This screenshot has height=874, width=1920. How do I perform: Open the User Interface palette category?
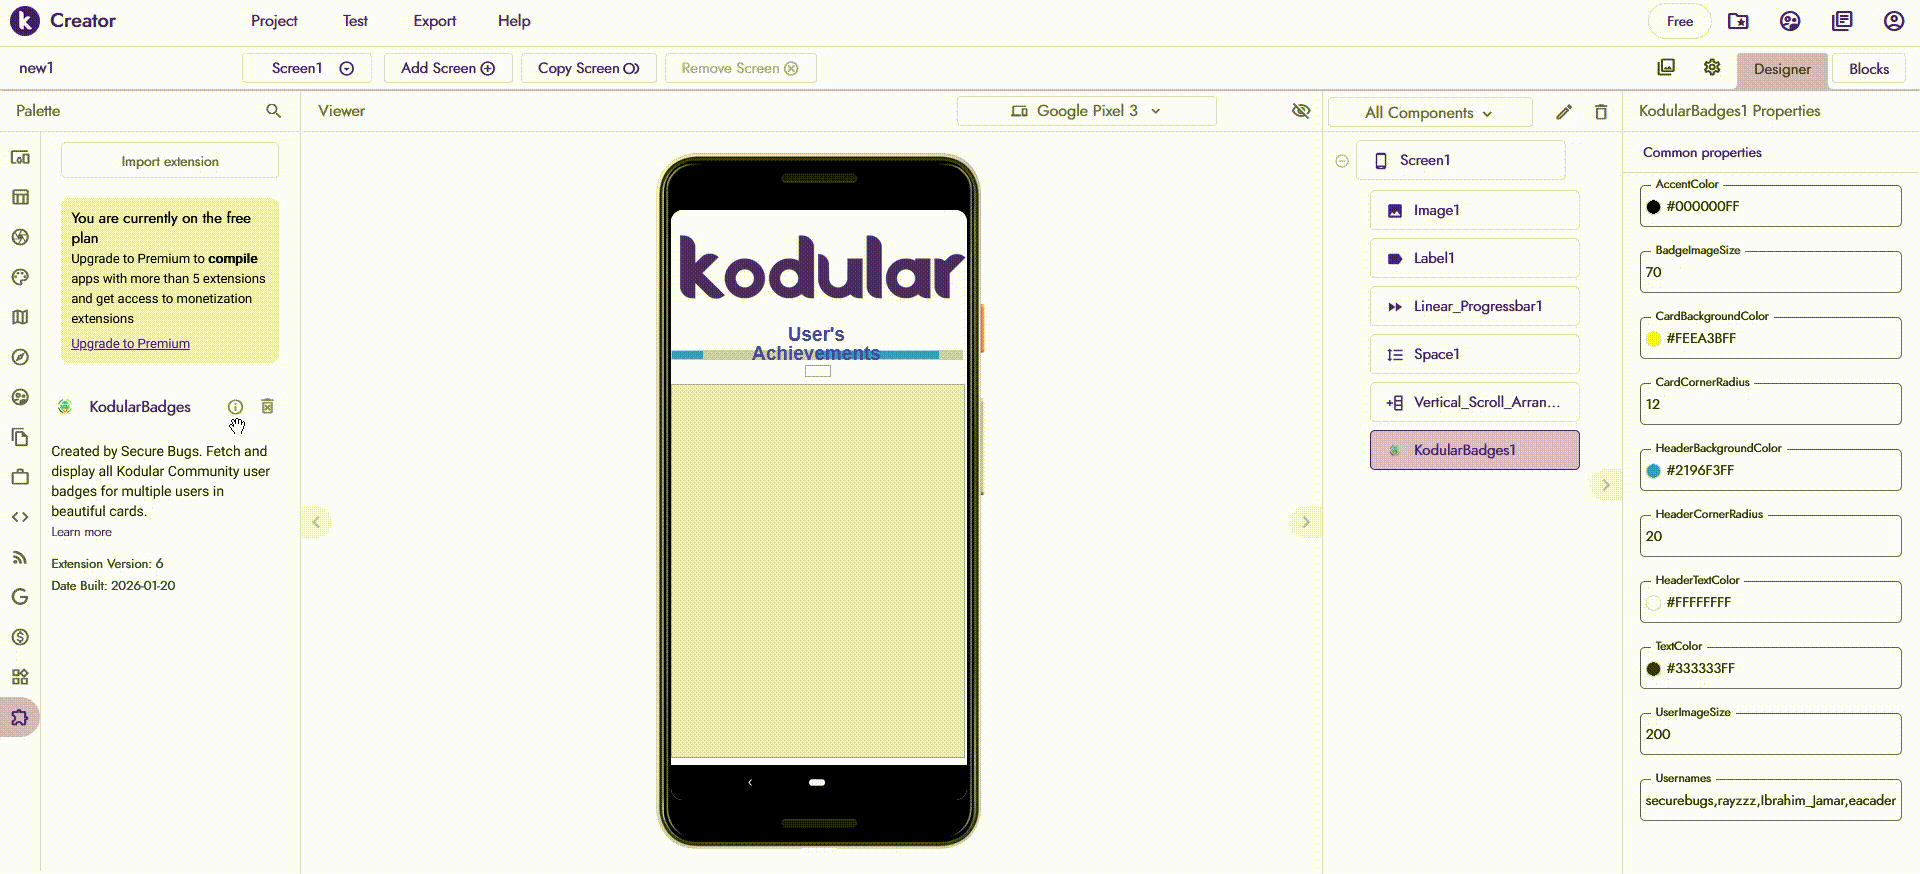(20, 157)
